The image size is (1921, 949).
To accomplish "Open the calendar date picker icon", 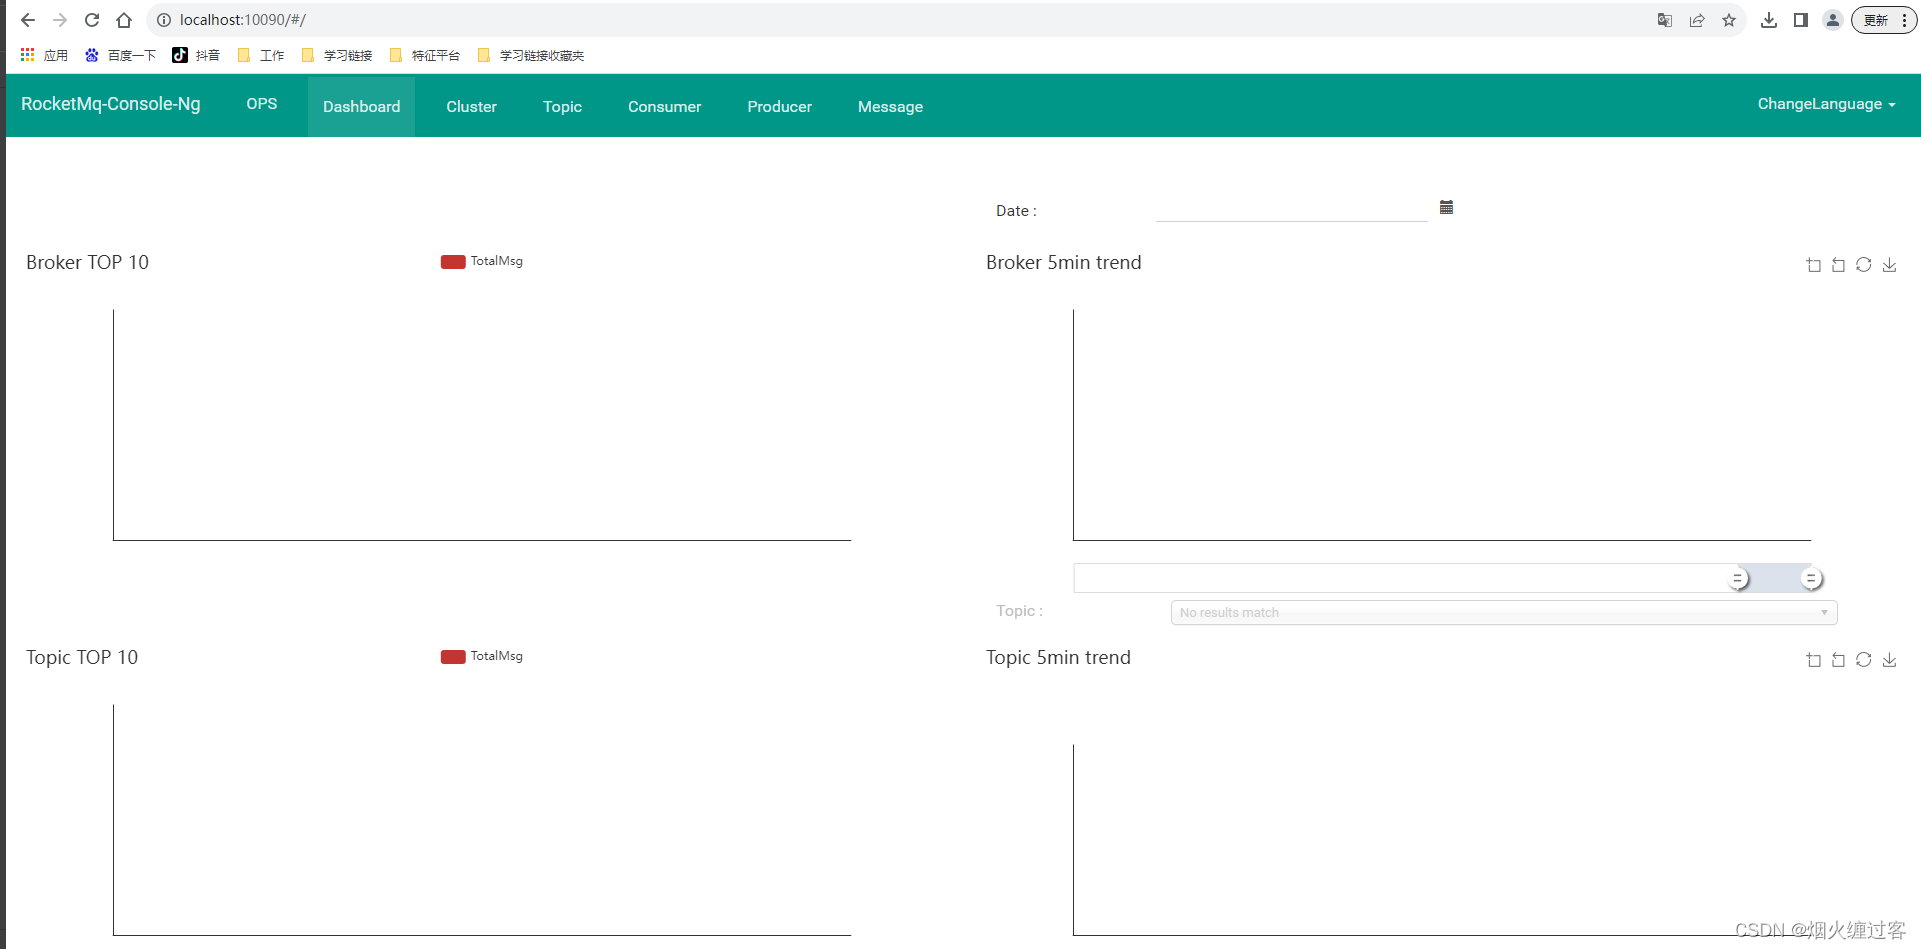I will [x=1446, y=207].
